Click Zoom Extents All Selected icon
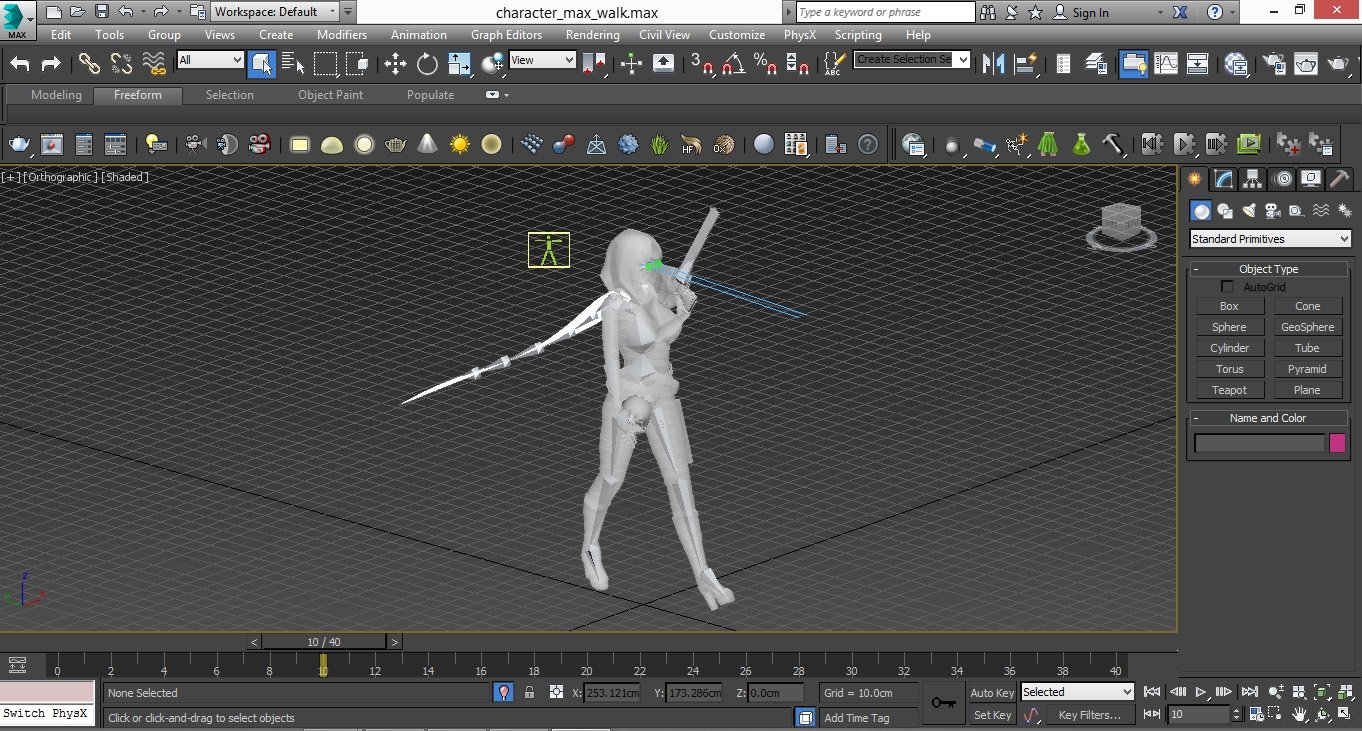Image resolution: width=1362 pixels, height=731 pixels. point(1346,692)
